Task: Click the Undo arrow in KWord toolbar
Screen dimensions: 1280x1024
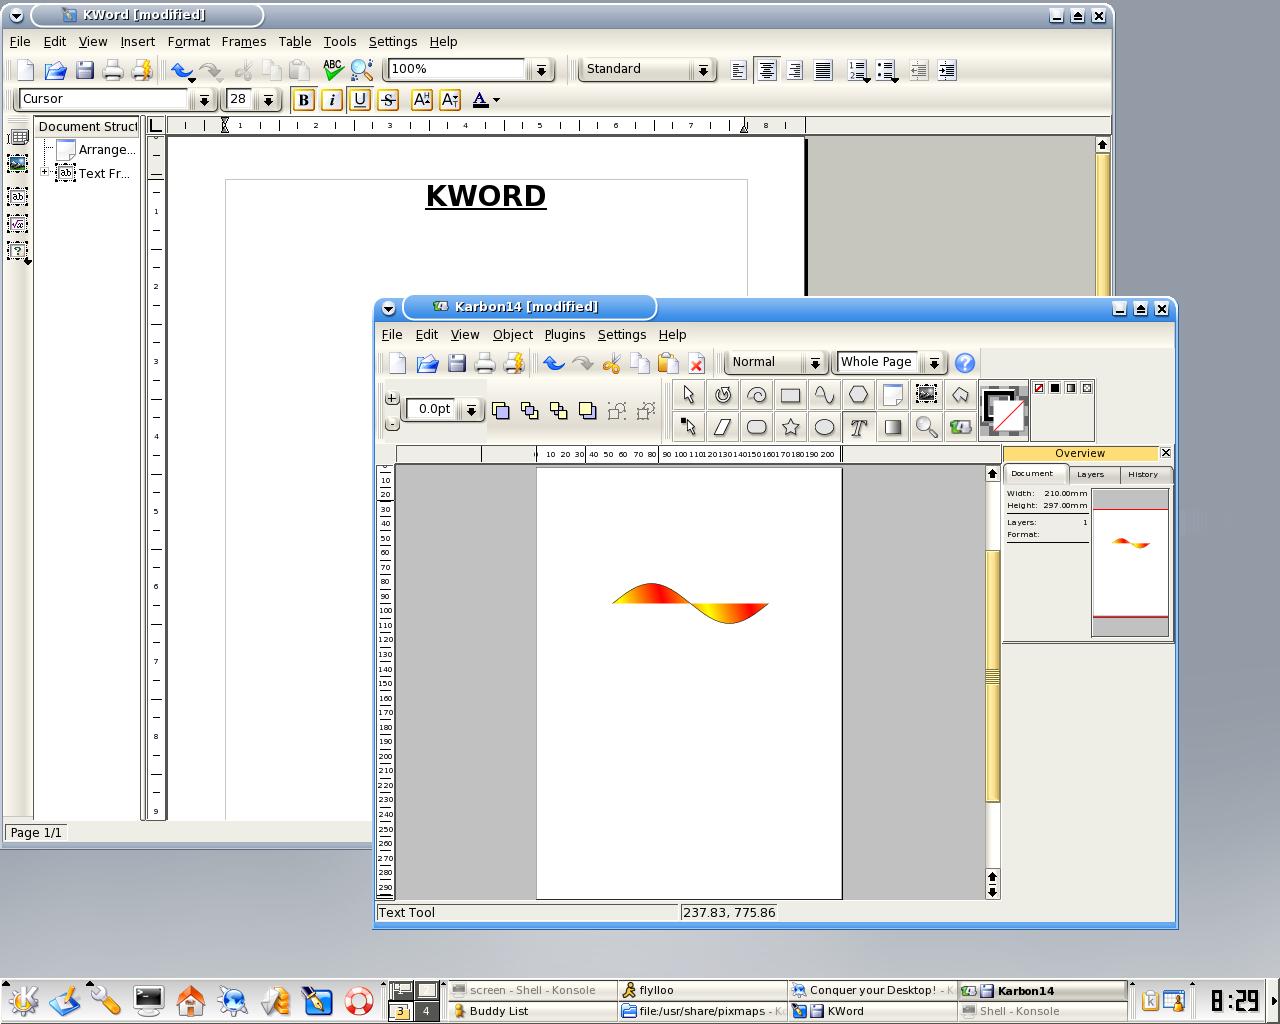Action: (x=181, y=69)
